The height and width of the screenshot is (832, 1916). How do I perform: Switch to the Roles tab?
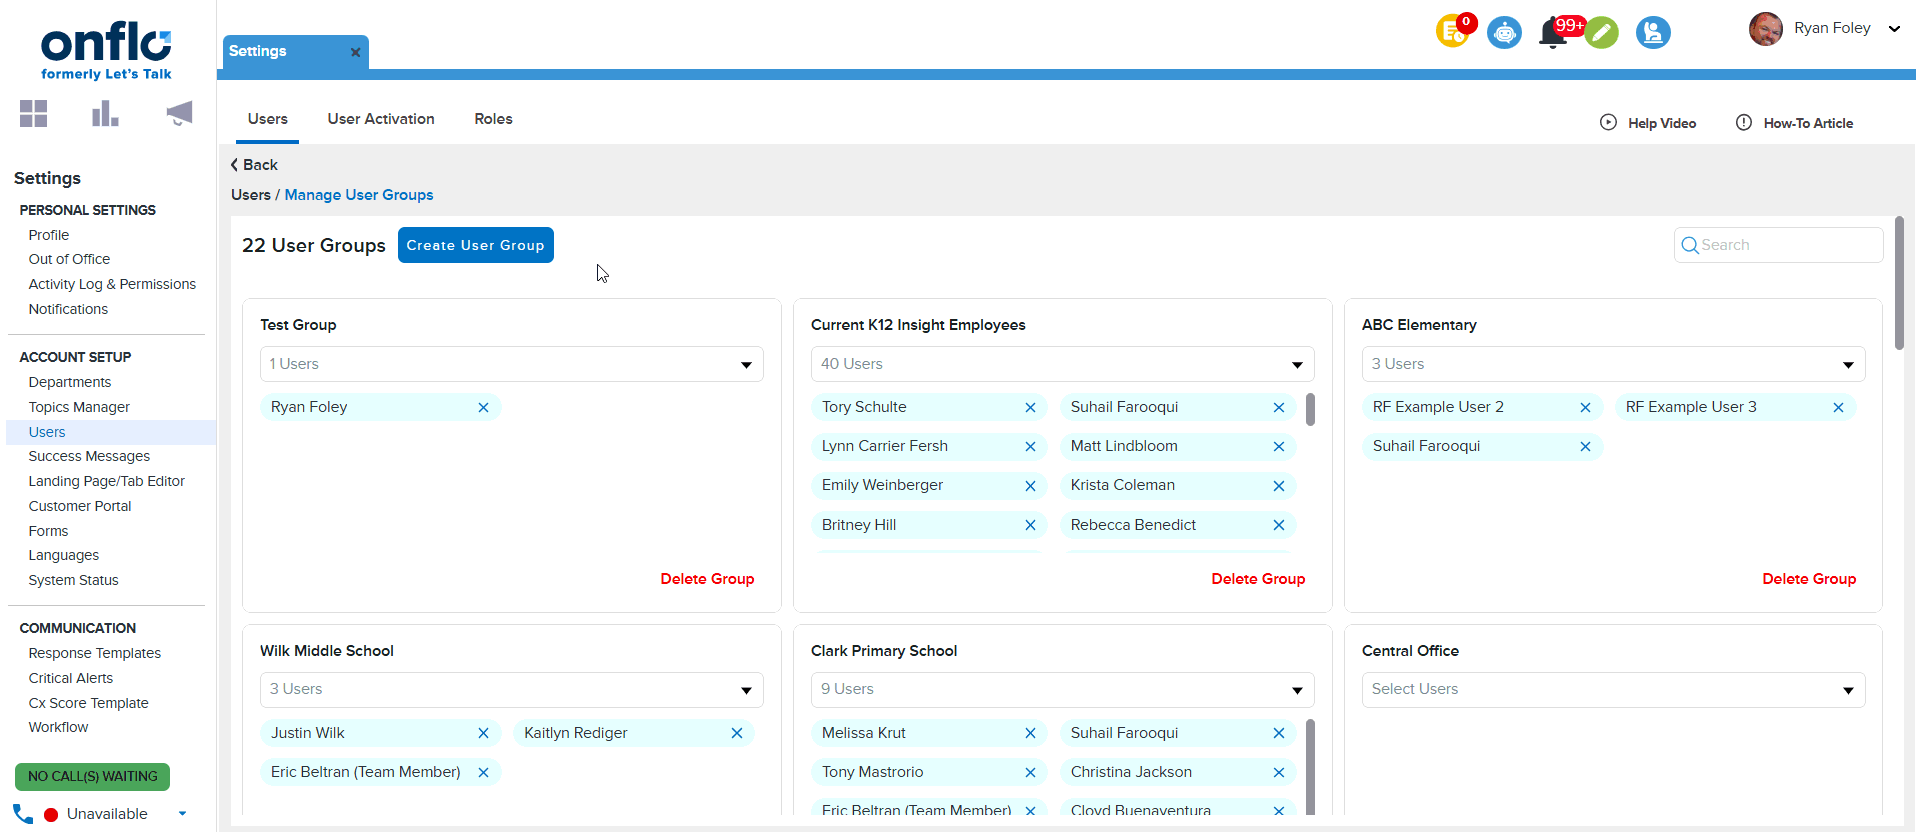point(493,119)
